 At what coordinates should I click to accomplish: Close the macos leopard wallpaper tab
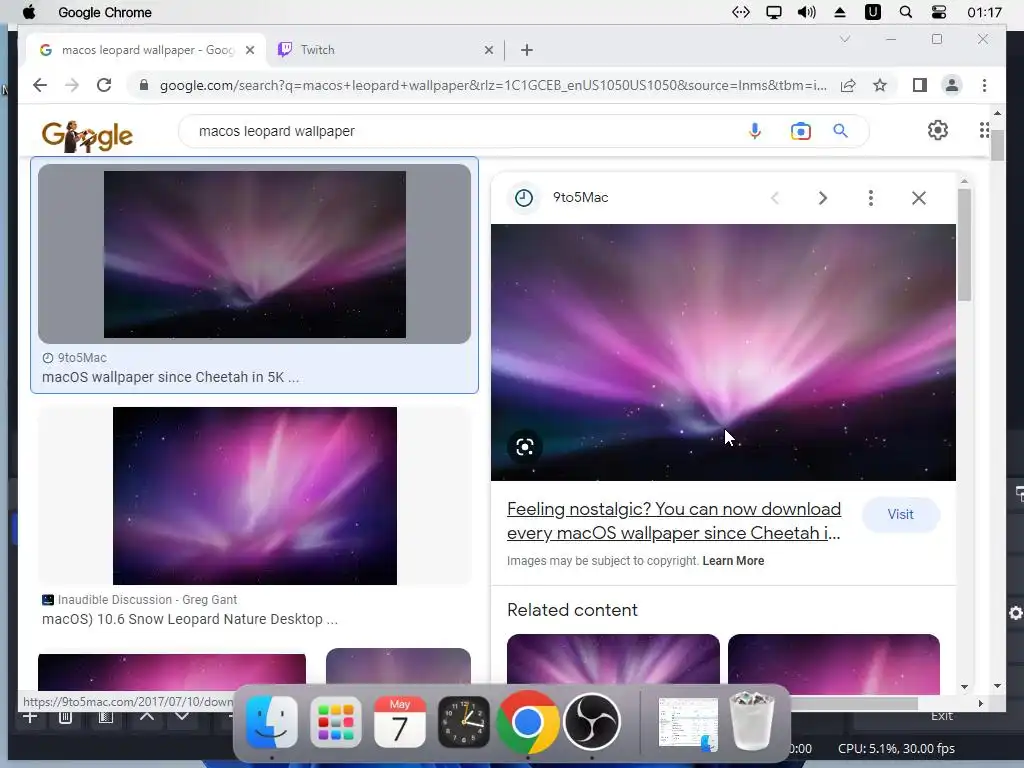pyautogui.click(x=249, y=50)
